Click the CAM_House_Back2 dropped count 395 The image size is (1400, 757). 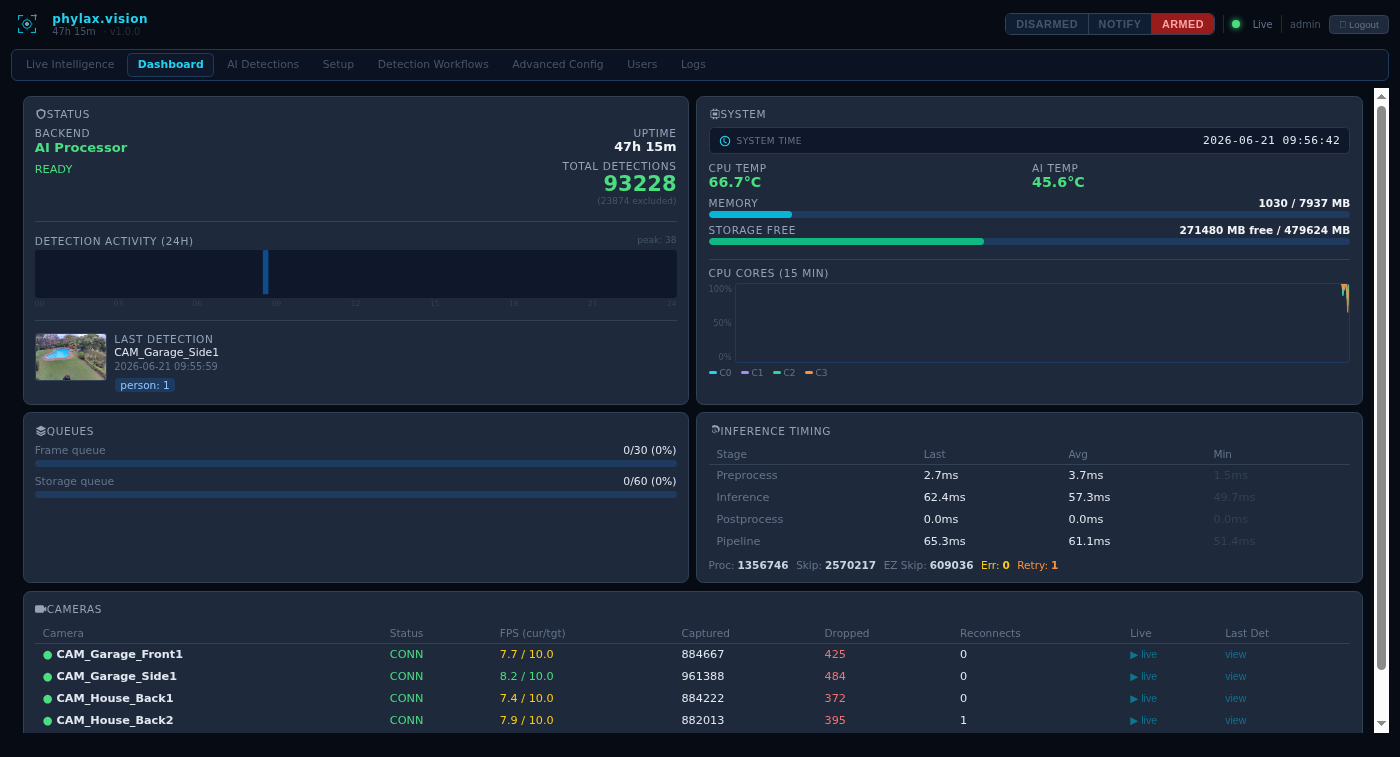click(835, 720)
